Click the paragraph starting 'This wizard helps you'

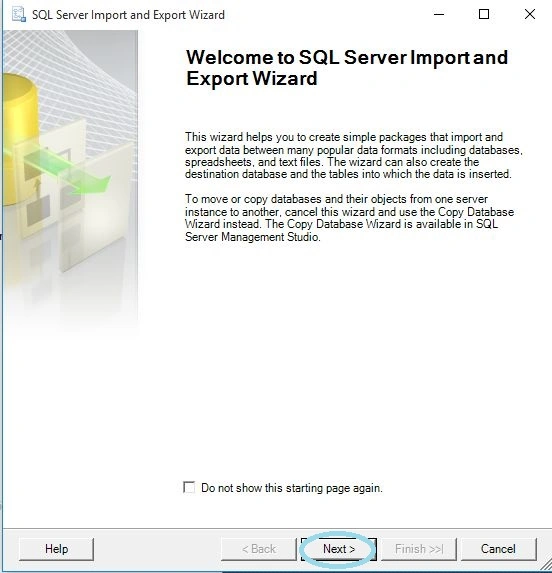pos(354,155)
